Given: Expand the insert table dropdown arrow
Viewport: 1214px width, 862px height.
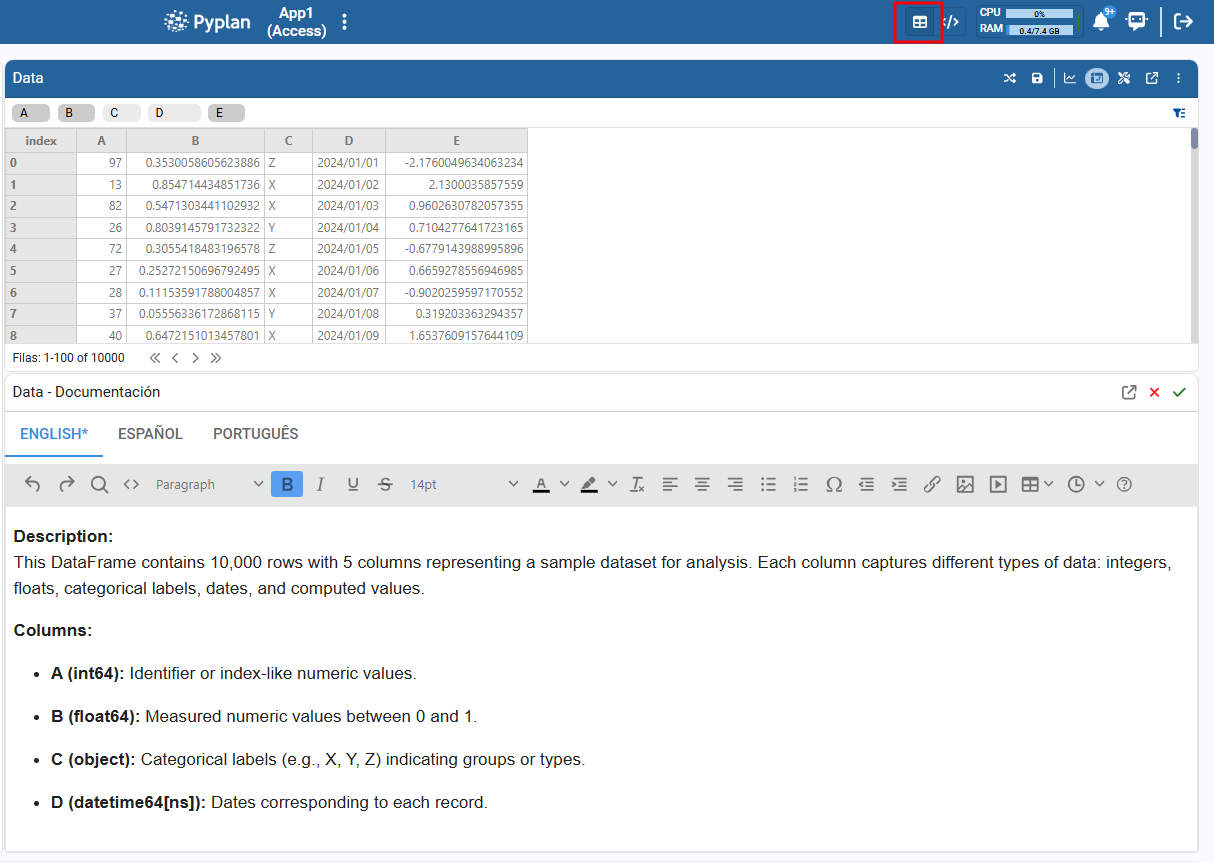Looking at the screenshot, I should click(1048, 484).
